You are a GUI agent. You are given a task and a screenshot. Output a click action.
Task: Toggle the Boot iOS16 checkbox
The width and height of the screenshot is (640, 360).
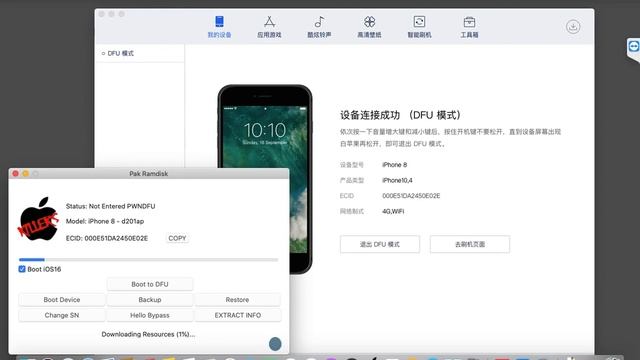tap(22, 269)
